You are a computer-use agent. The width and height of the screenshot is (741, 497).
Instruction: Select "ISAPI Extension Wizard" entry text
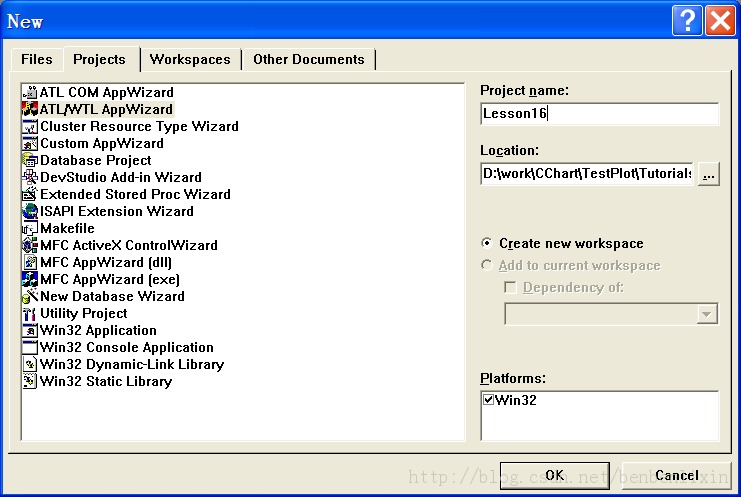point(117,211)
